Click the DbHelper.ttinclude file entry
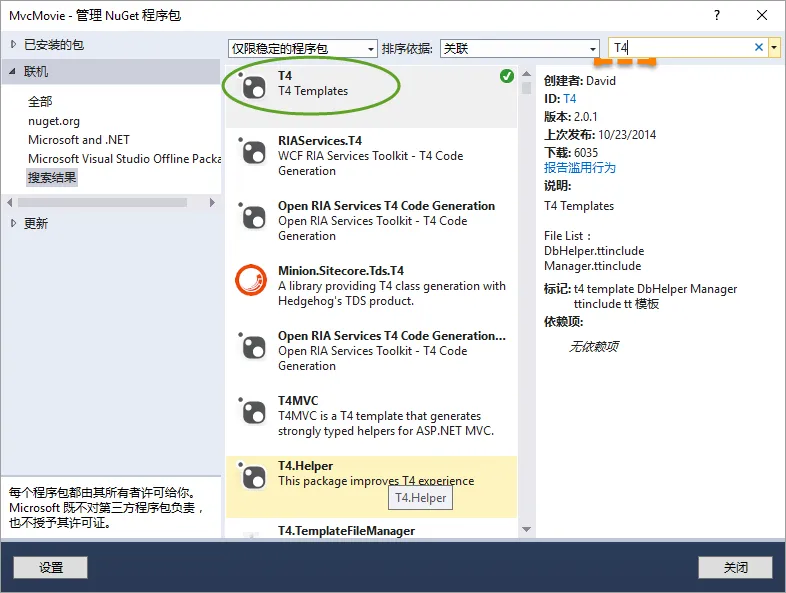786x593 pixels. point(594,251)
